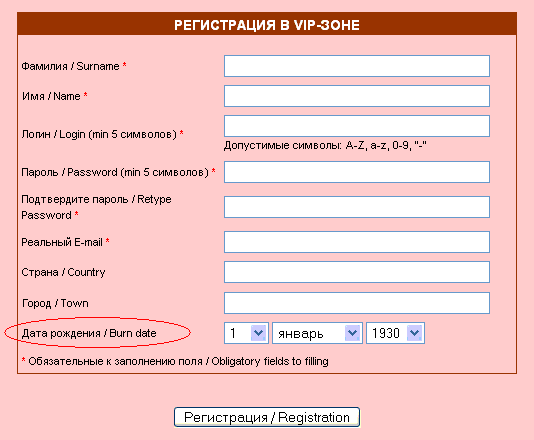Viewport: 534px width, 440px height.
Task: Click the Фамилия / Surname label
Action: 70,66
